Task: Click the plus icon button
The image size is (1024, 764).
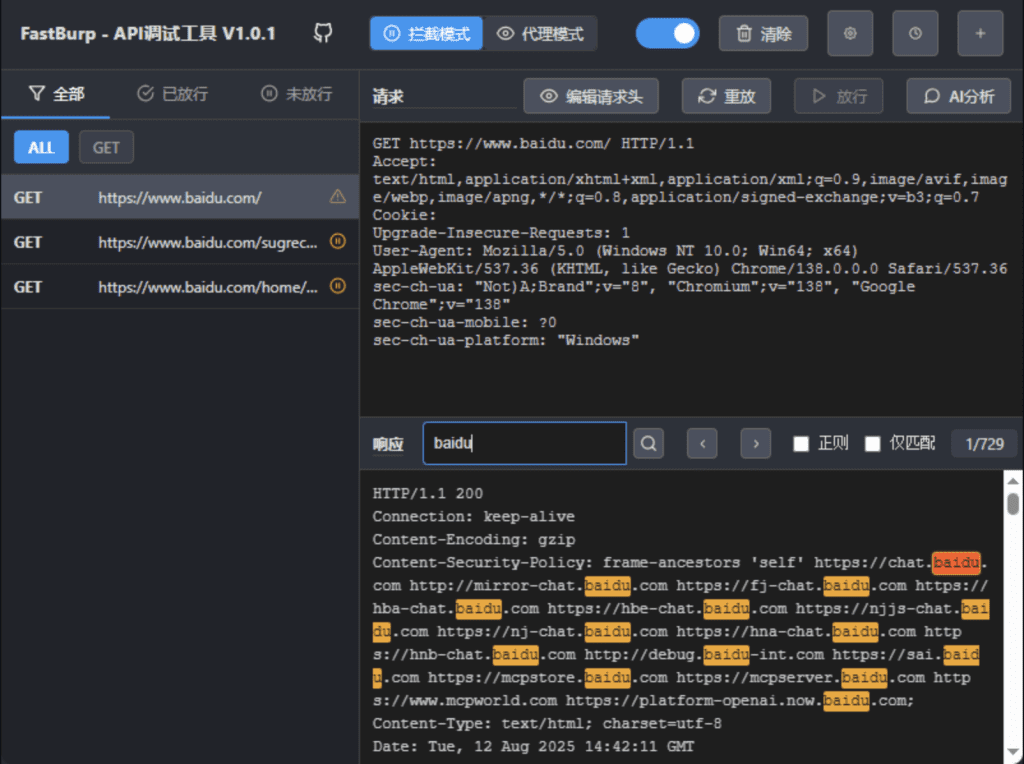Action: (980, 33)
